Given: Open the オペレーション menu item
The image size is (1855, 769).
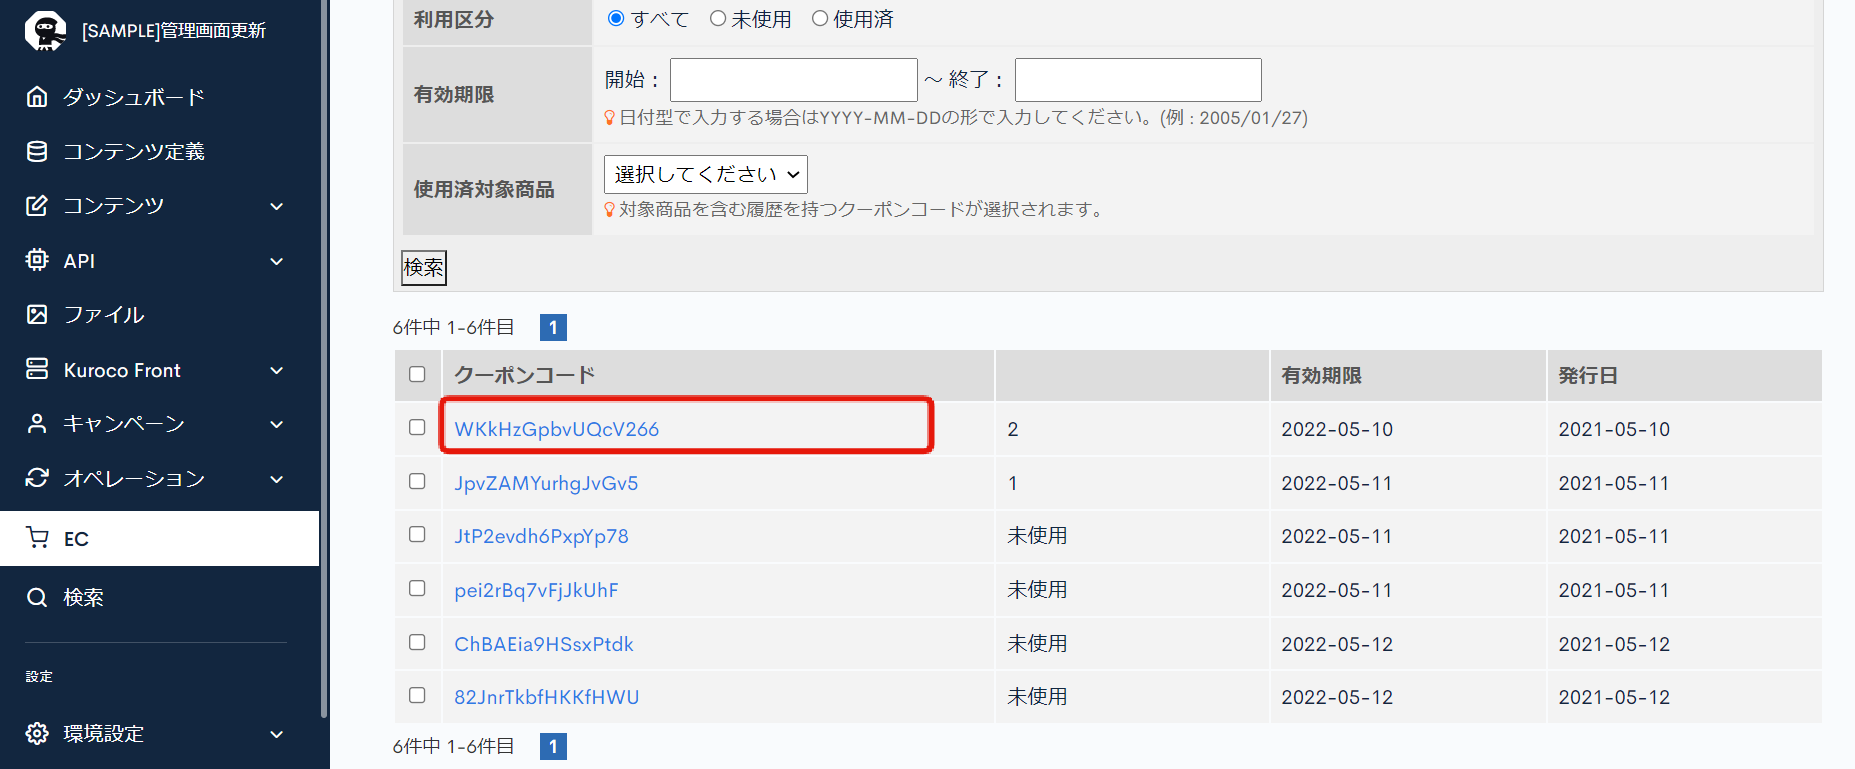Looking at the screenshot, I should tap(134, 478).
